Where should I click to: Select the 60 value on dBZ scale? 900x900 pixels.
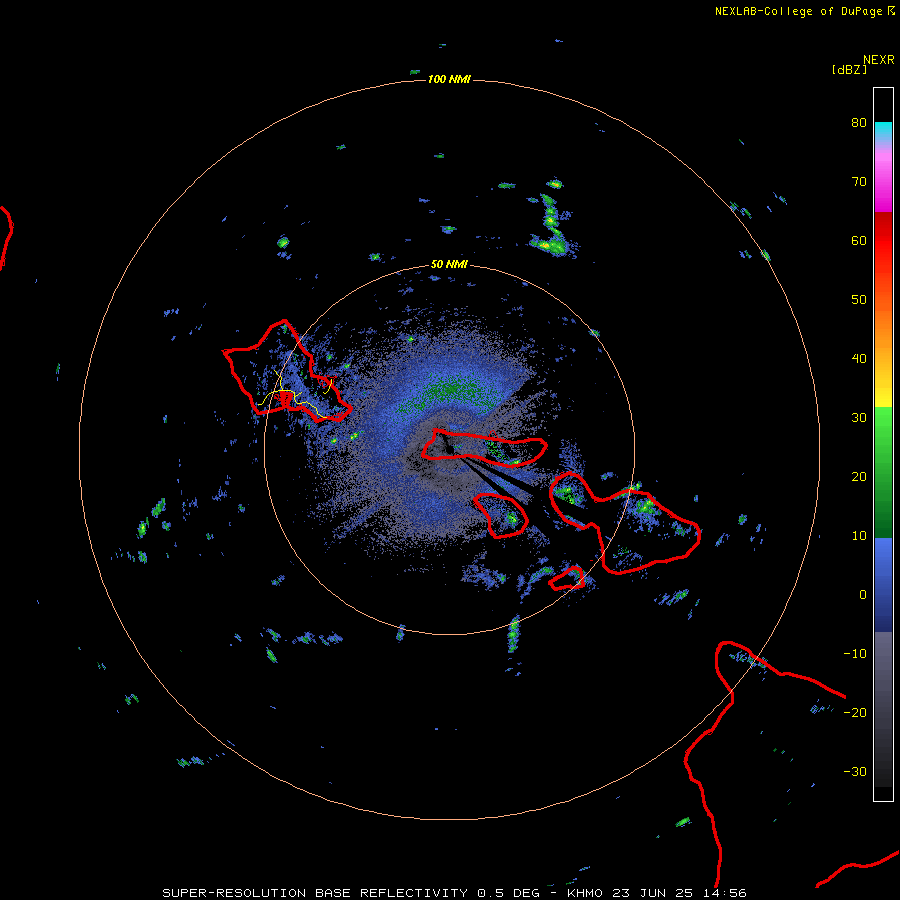tap(859, 240)
